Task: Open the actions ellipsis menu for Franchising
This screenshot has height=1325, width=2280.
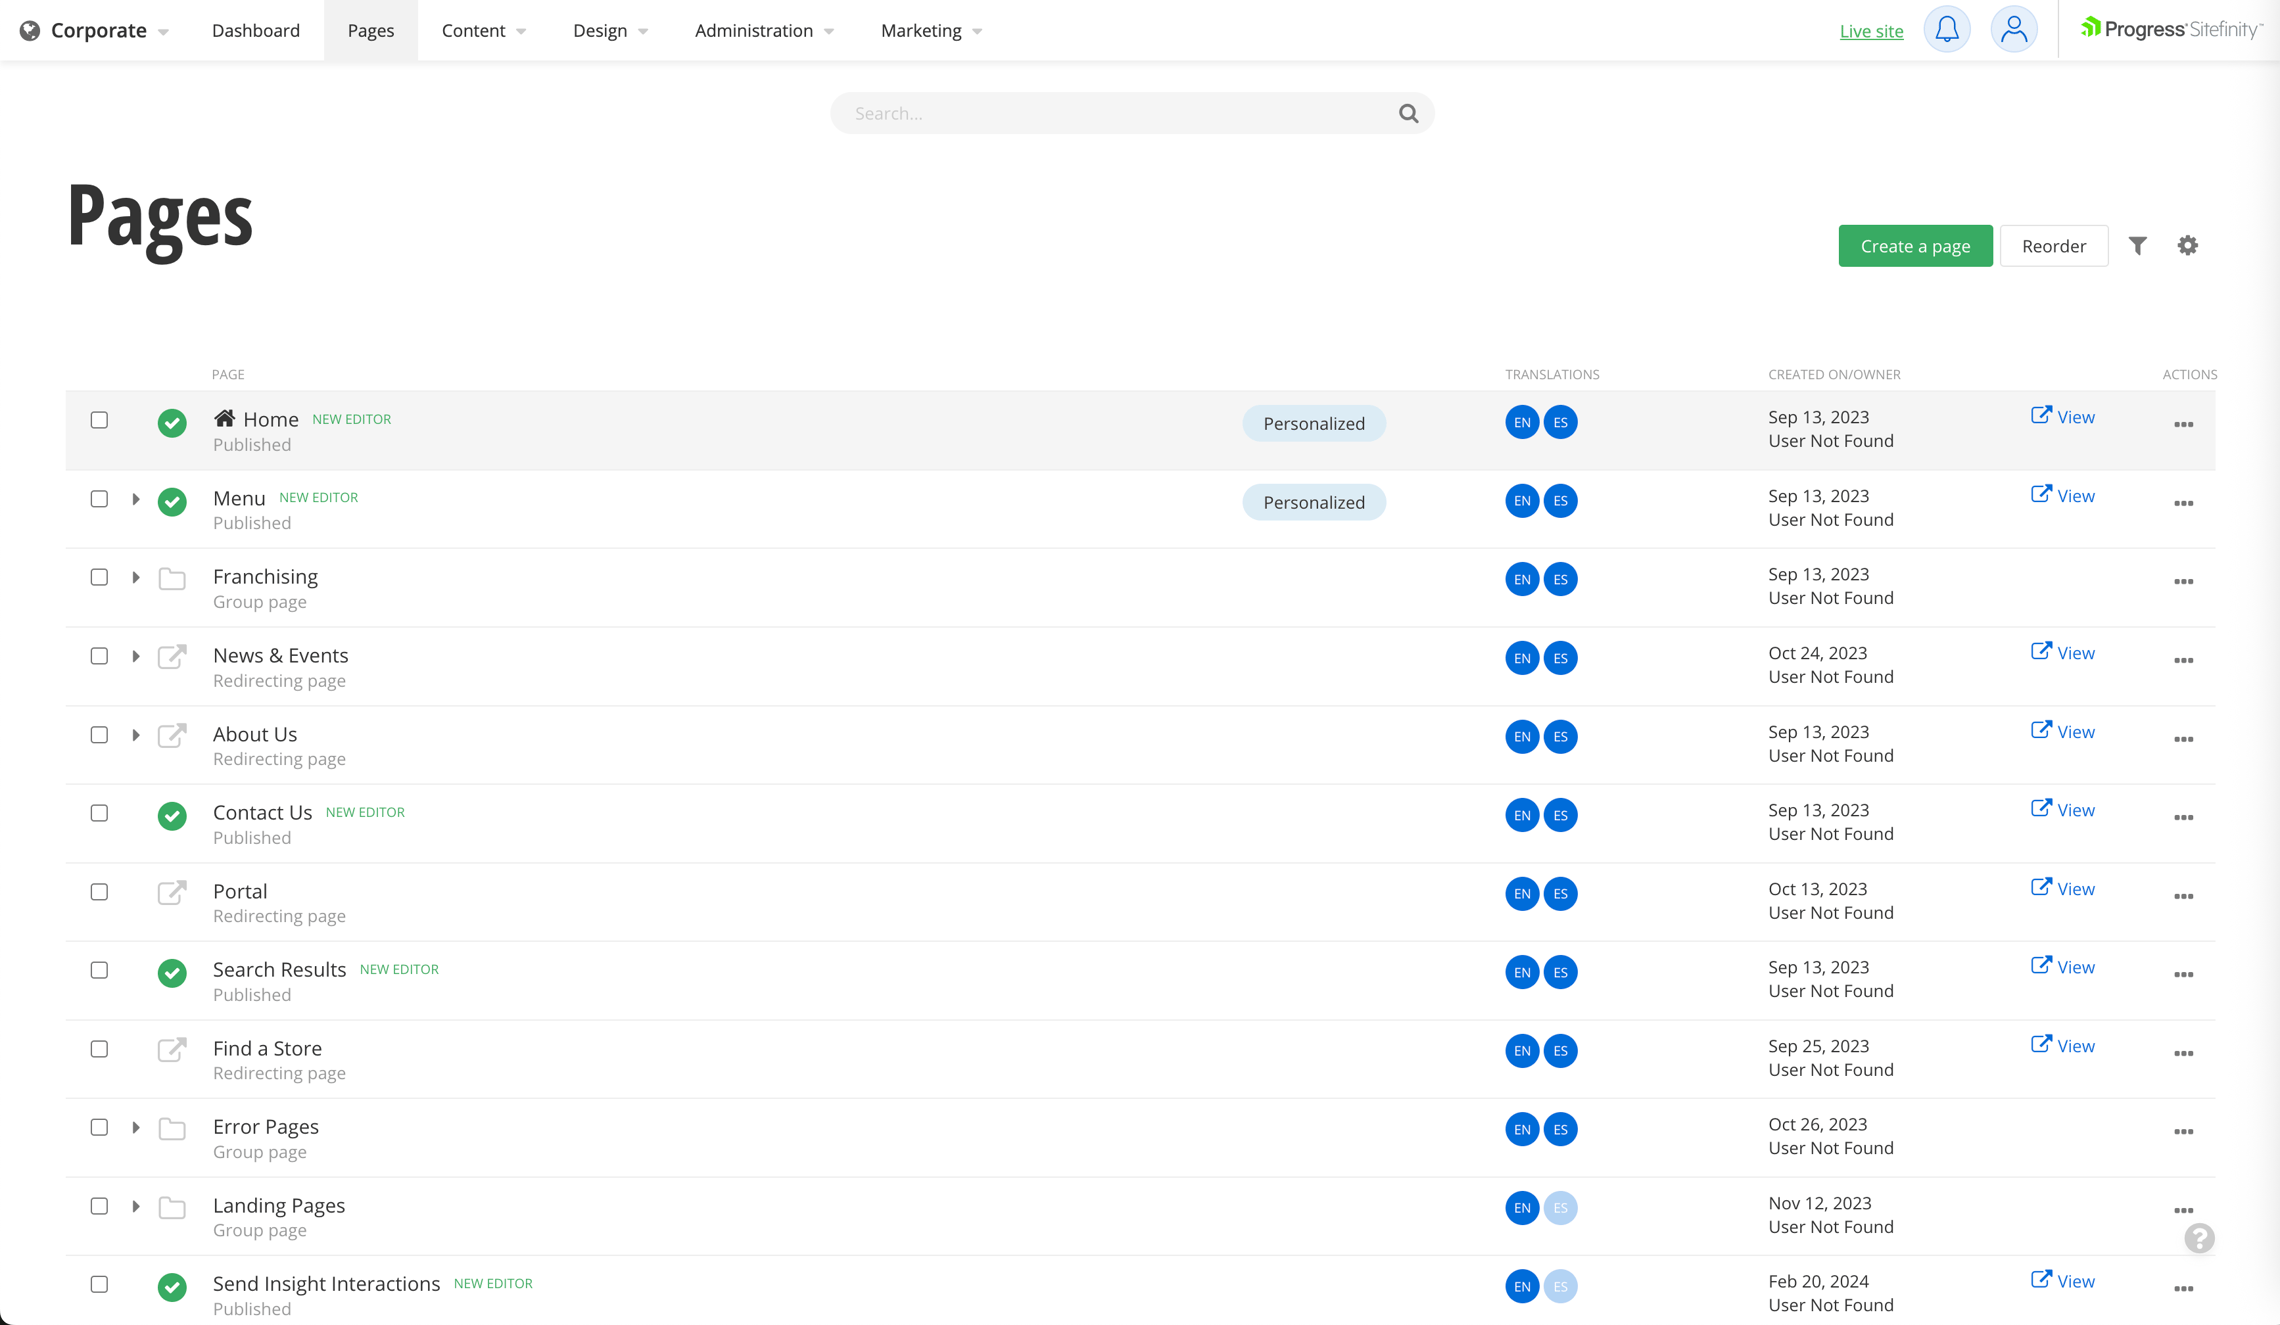Action: (x=2184, y=582)
